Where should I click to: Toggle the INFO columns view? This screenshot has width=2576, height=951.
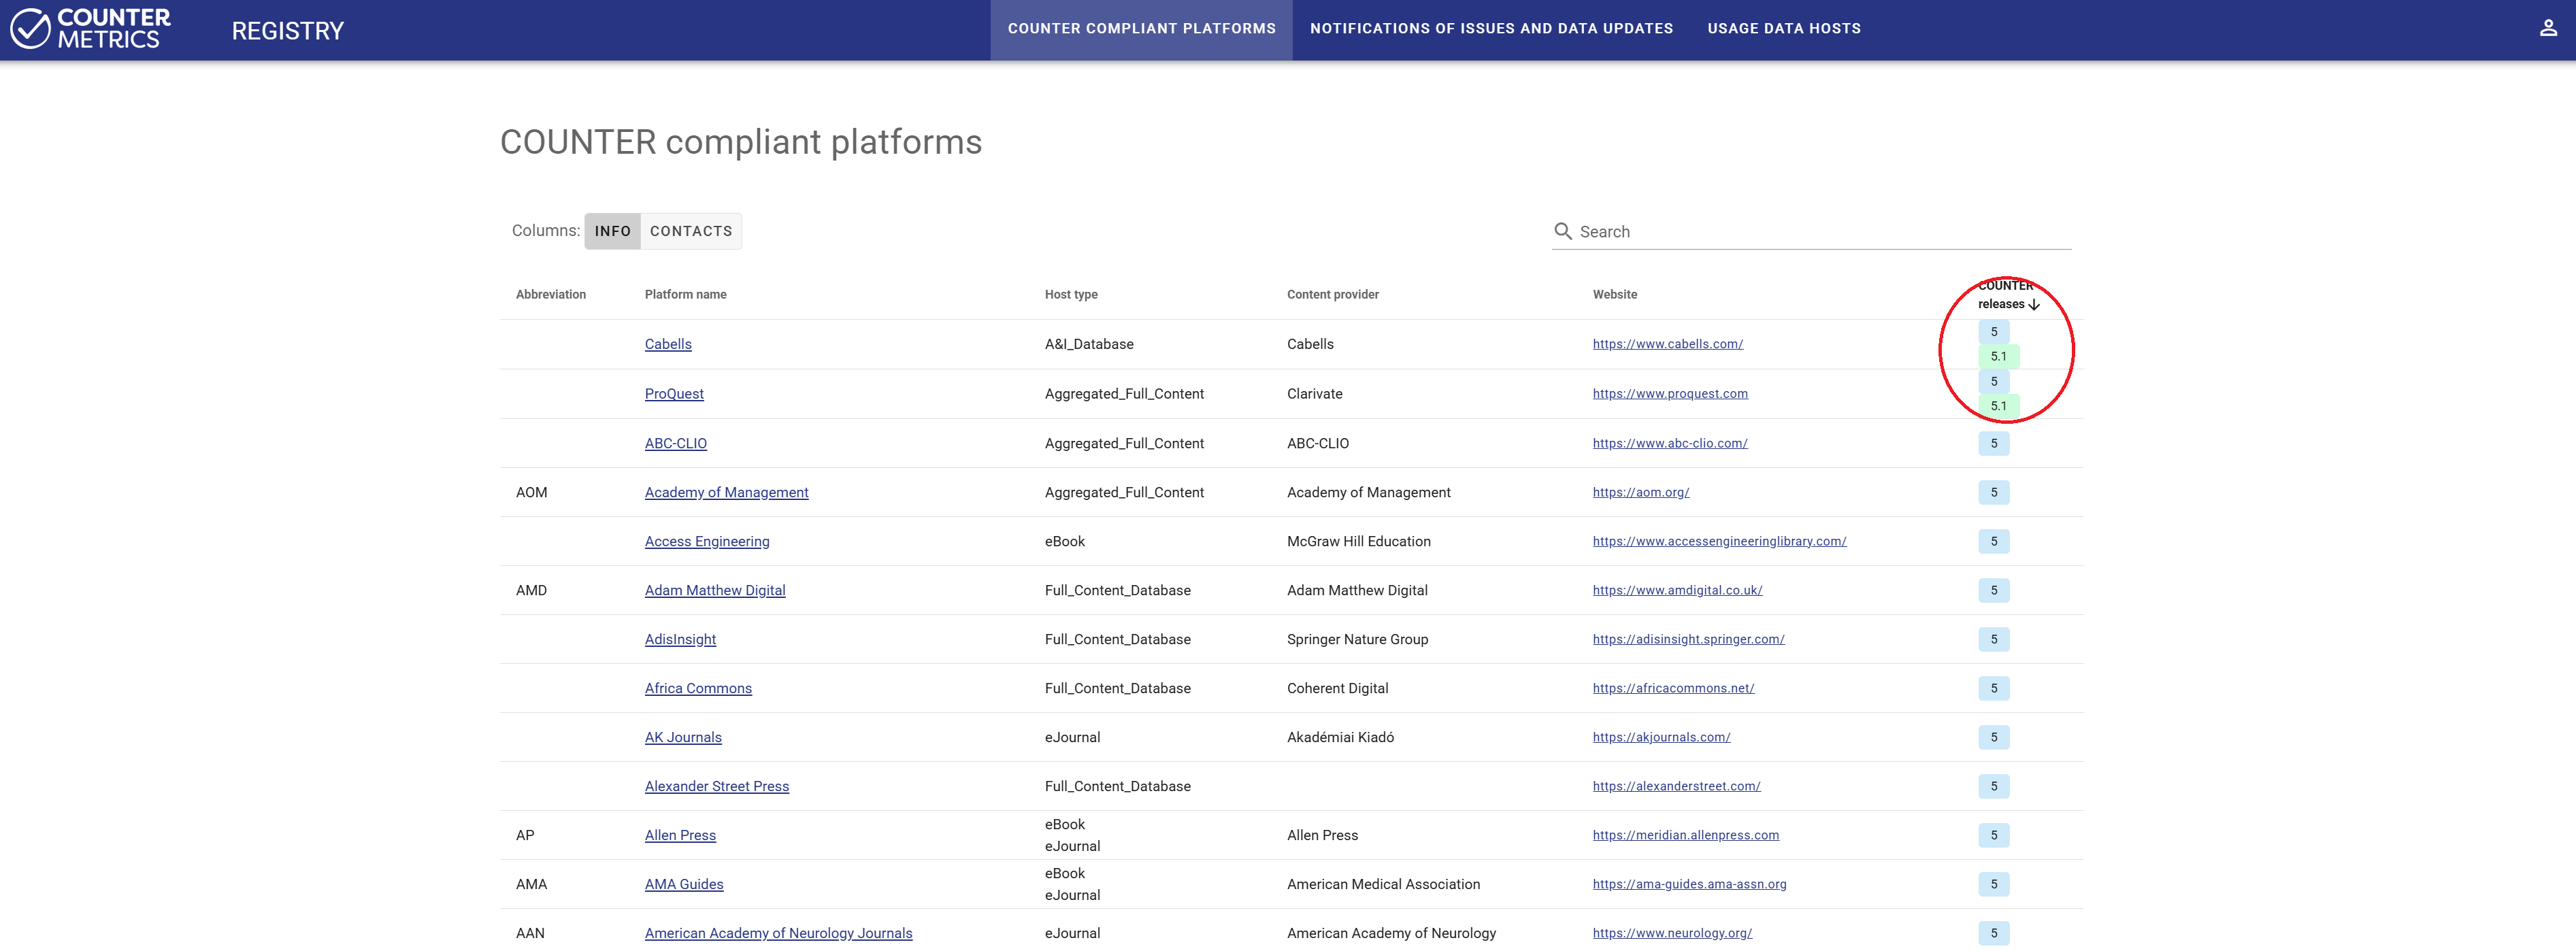coord(612,231)
